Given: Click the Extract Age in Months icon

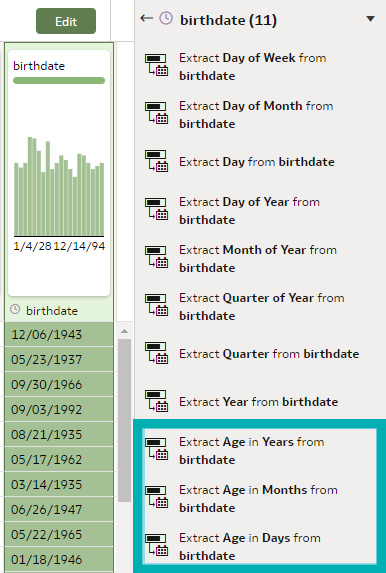Looking at the screenshot, I should 156,497.
